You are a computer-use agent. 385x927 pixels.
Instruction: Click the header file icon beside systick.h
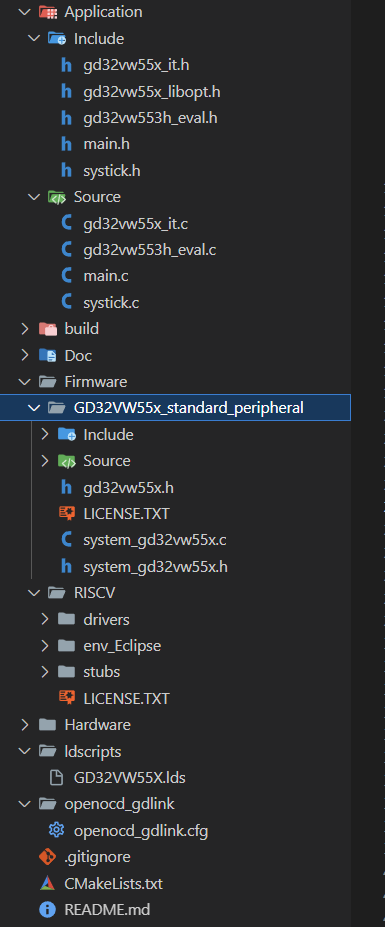point(67,171)
